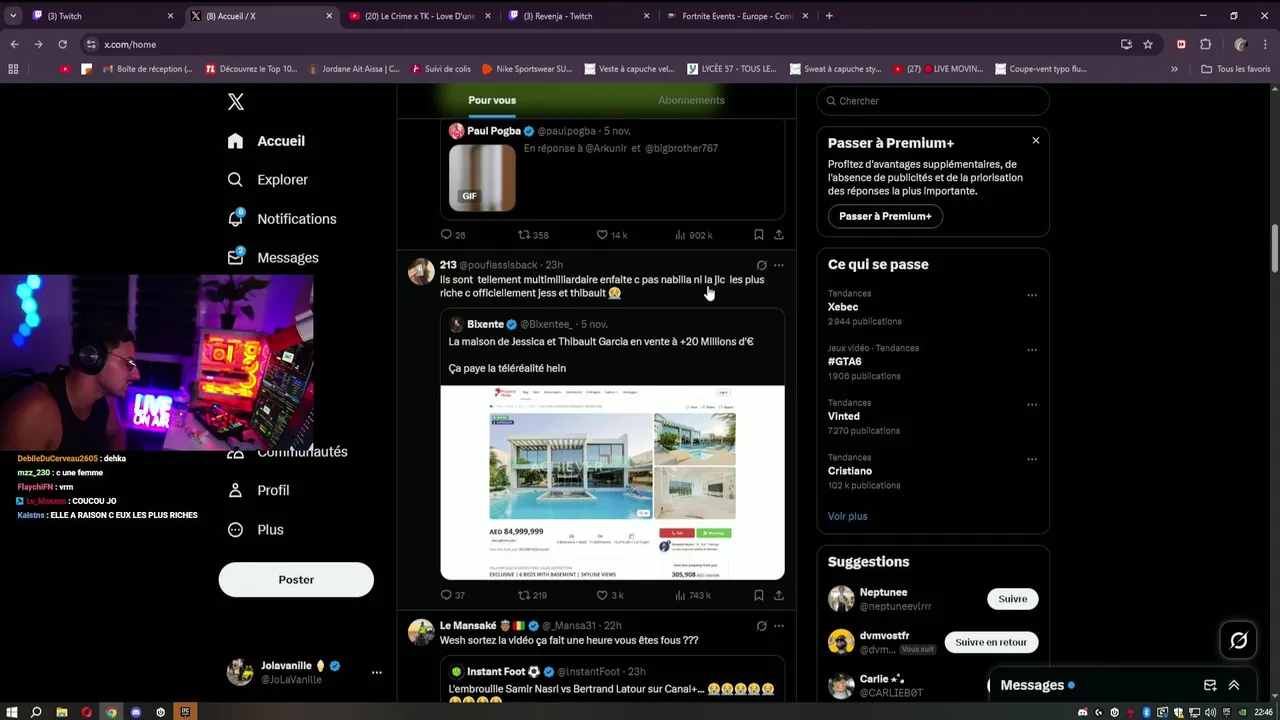Open Windows taskbar search
The image size is (1280, 720).
pyautogui.click(x=36, y=712)
